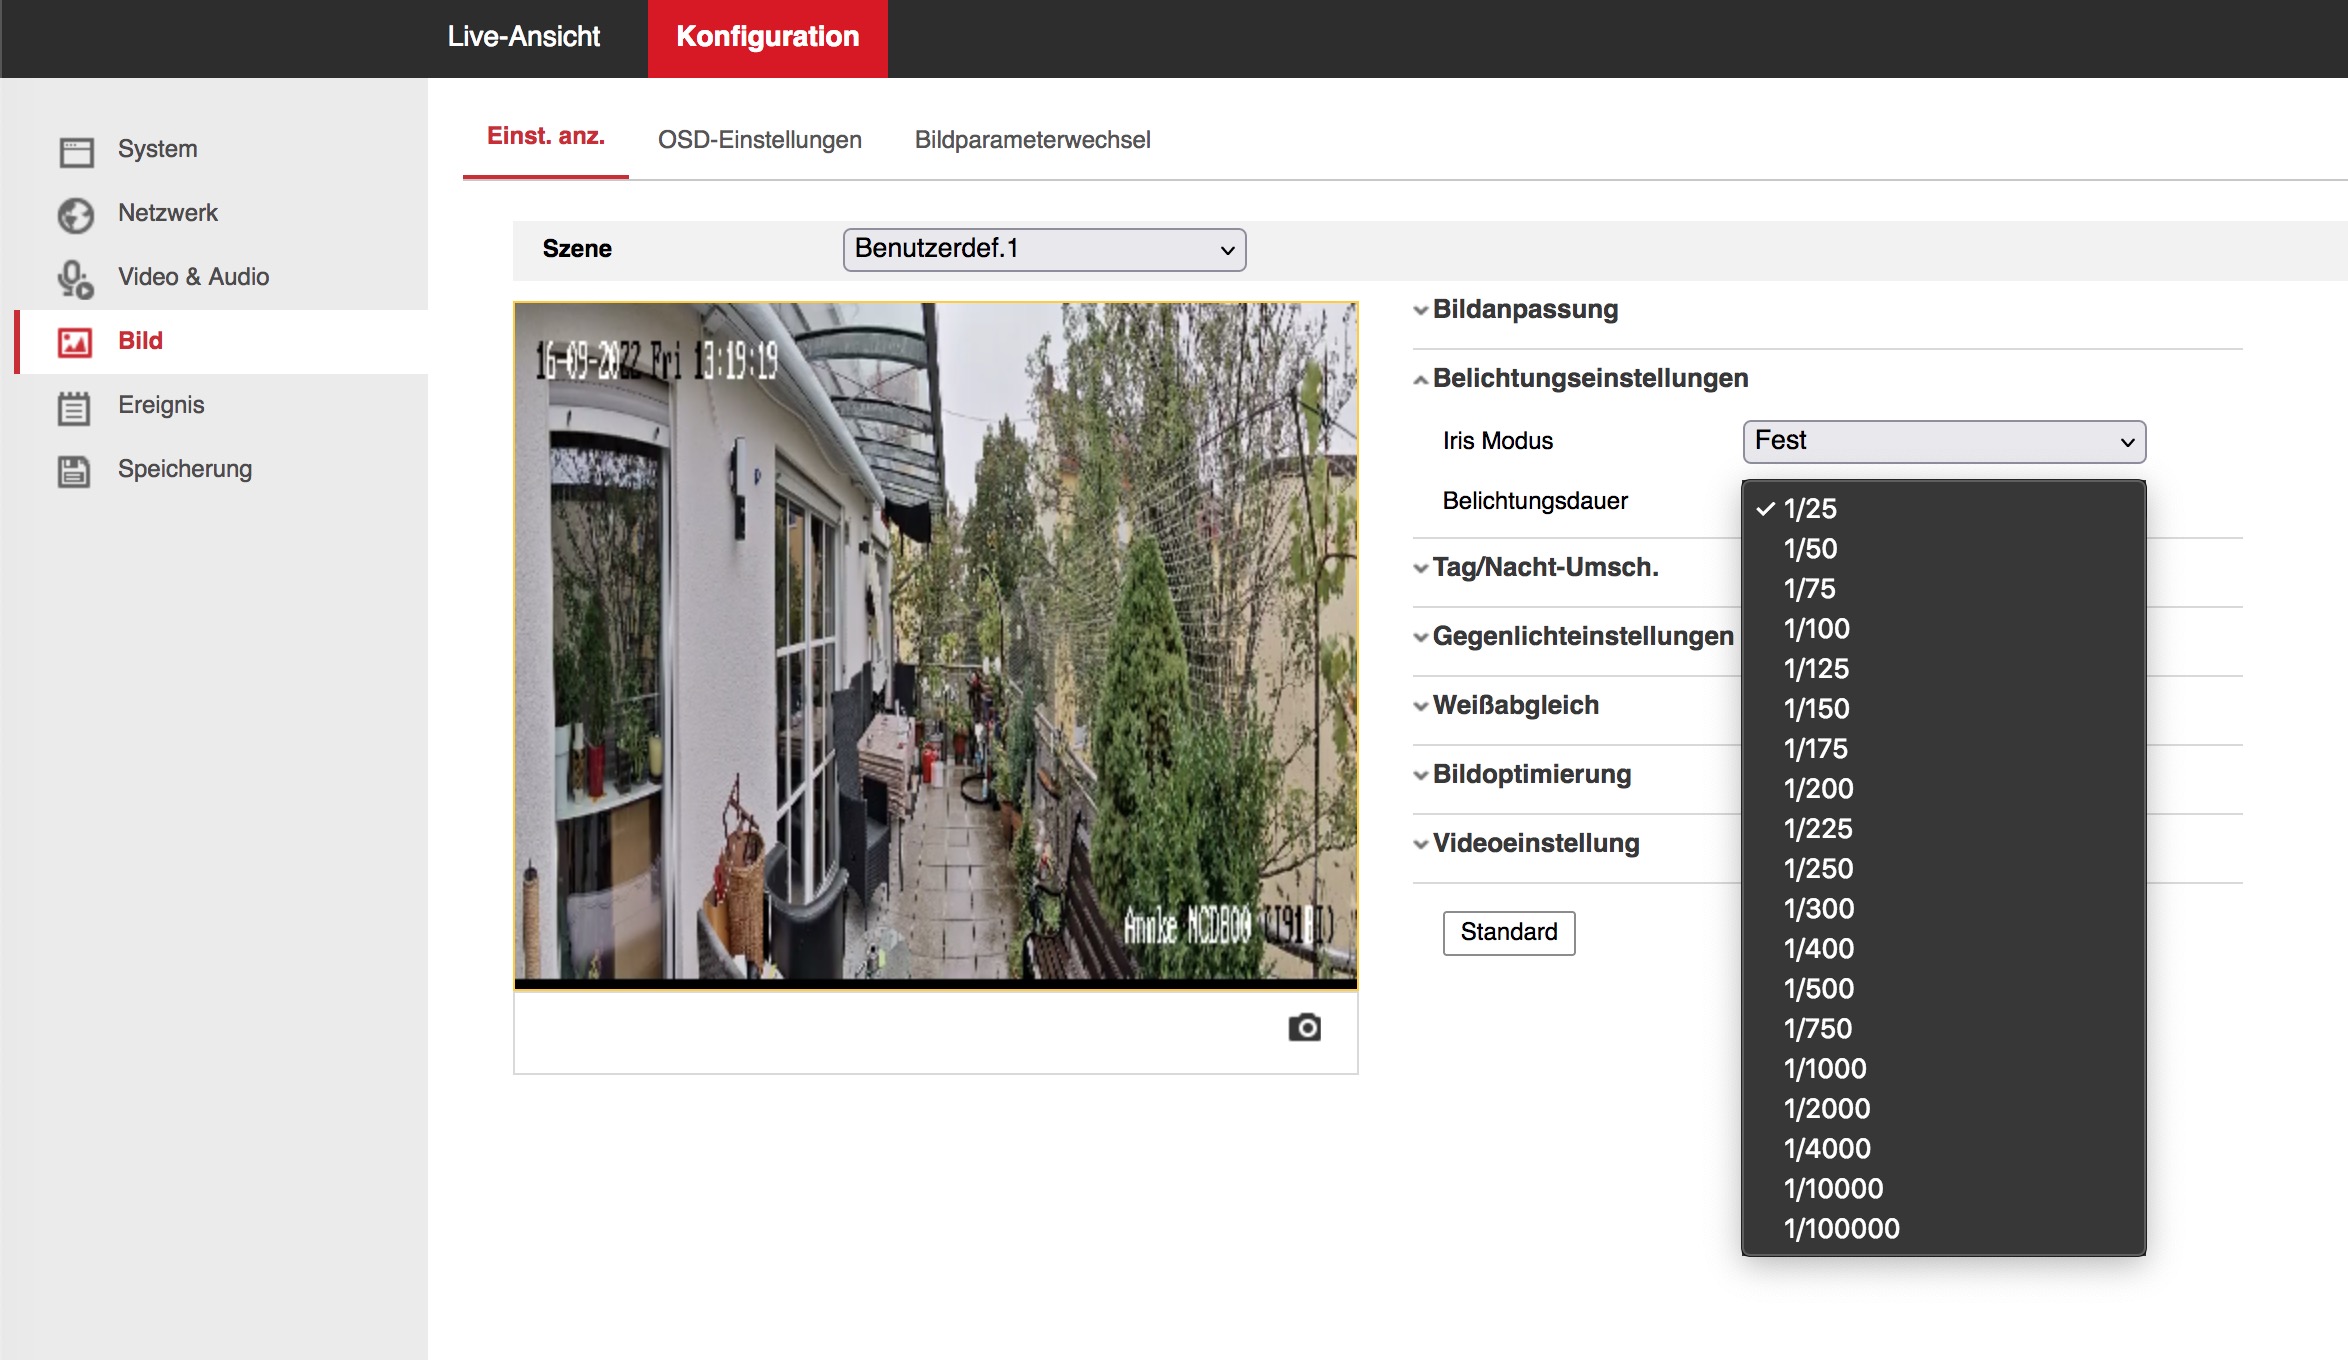The height and width of the screenshot is (1360, 2348).
Task: Click the Speicherung floppy disk icon
Action: [x=76, y=471]
